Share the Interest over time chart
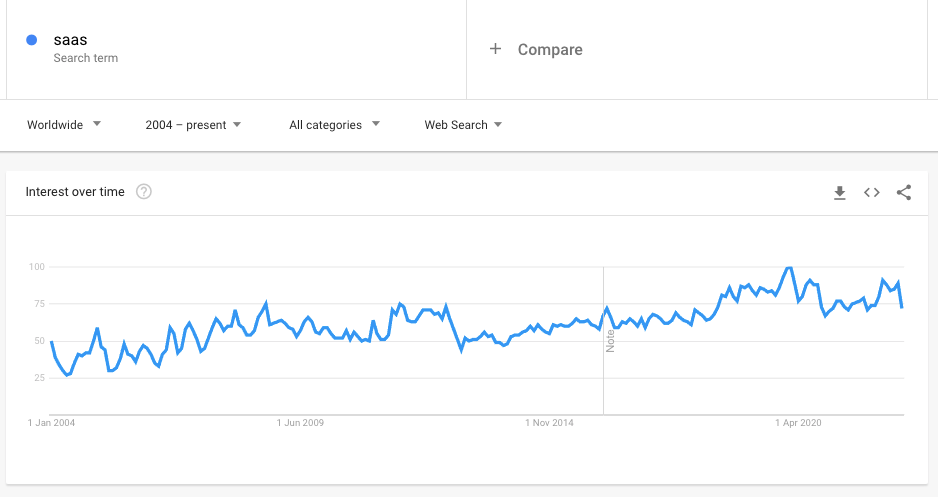Image resolution: width=938 pixels, height=497 pixels. pos(904,193)
